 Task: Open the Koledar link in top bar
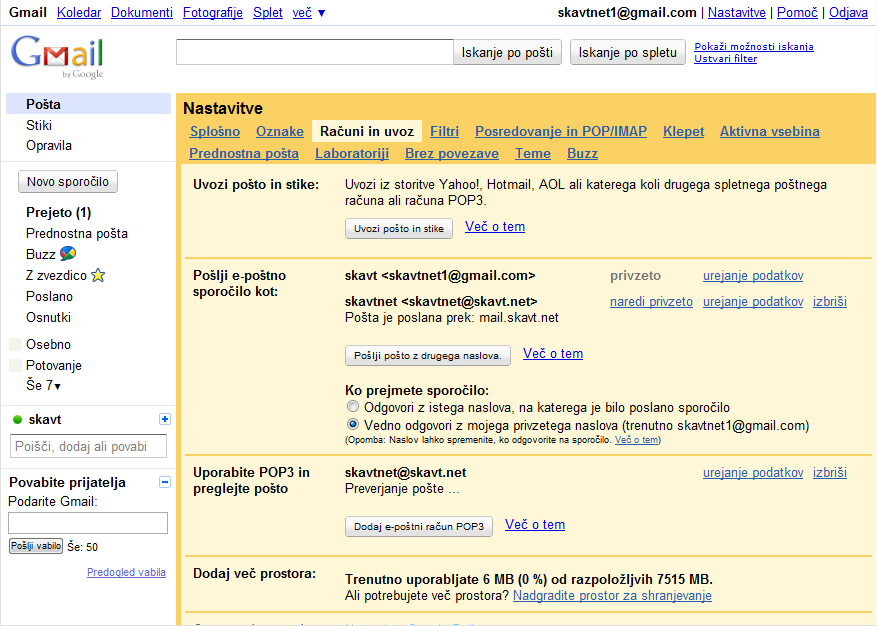pos(79,12)
